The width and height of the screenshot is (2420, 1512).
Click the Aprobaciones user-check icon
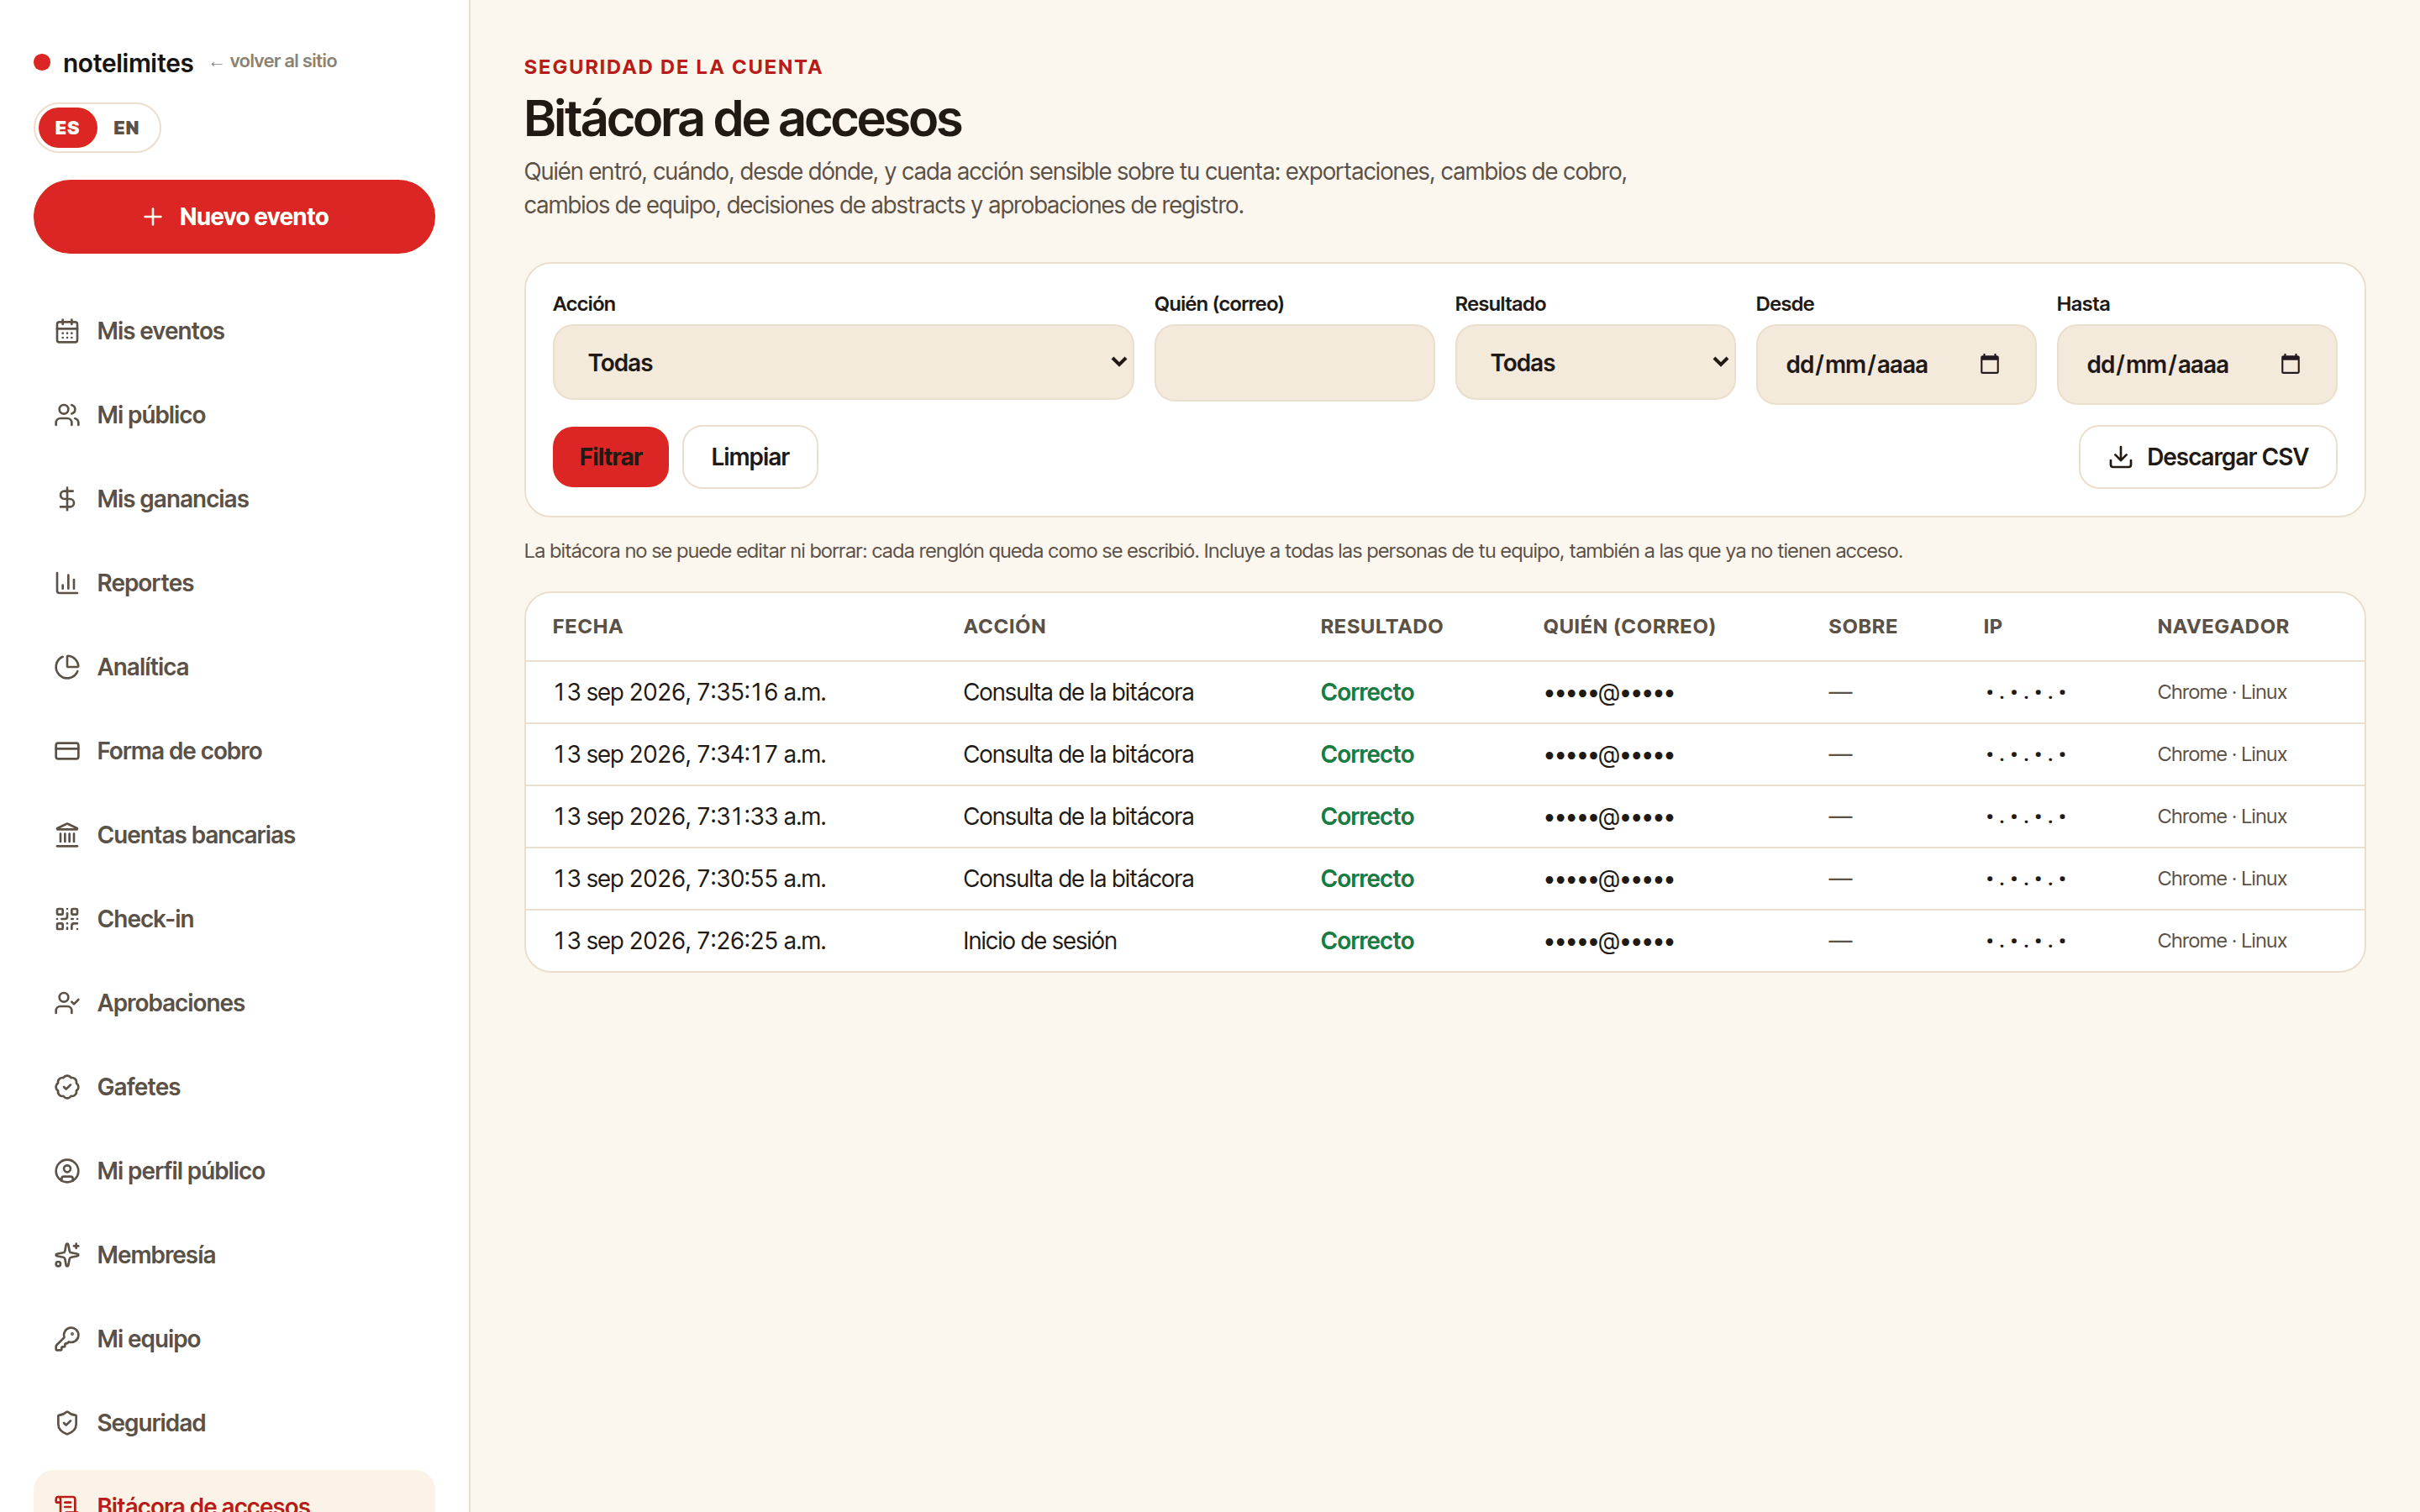(67, 1003)
